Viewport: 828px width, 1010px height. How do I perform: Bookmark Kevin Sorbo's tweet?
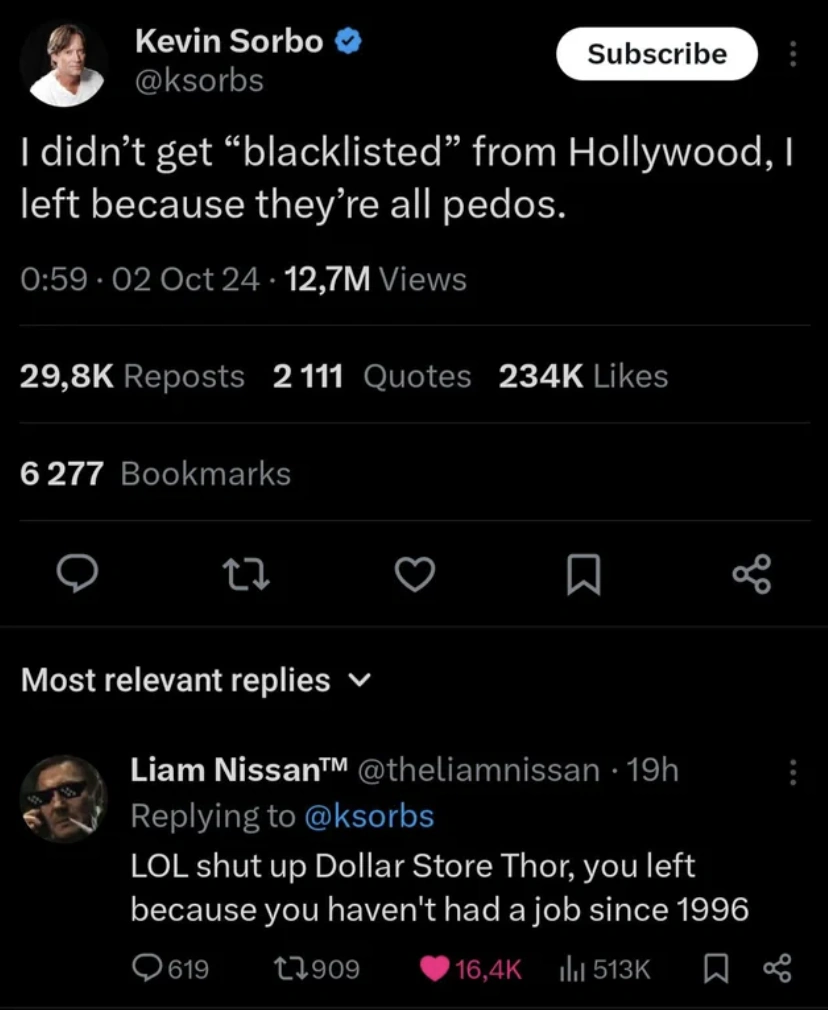pyautogui.click(x=583, y=573)
